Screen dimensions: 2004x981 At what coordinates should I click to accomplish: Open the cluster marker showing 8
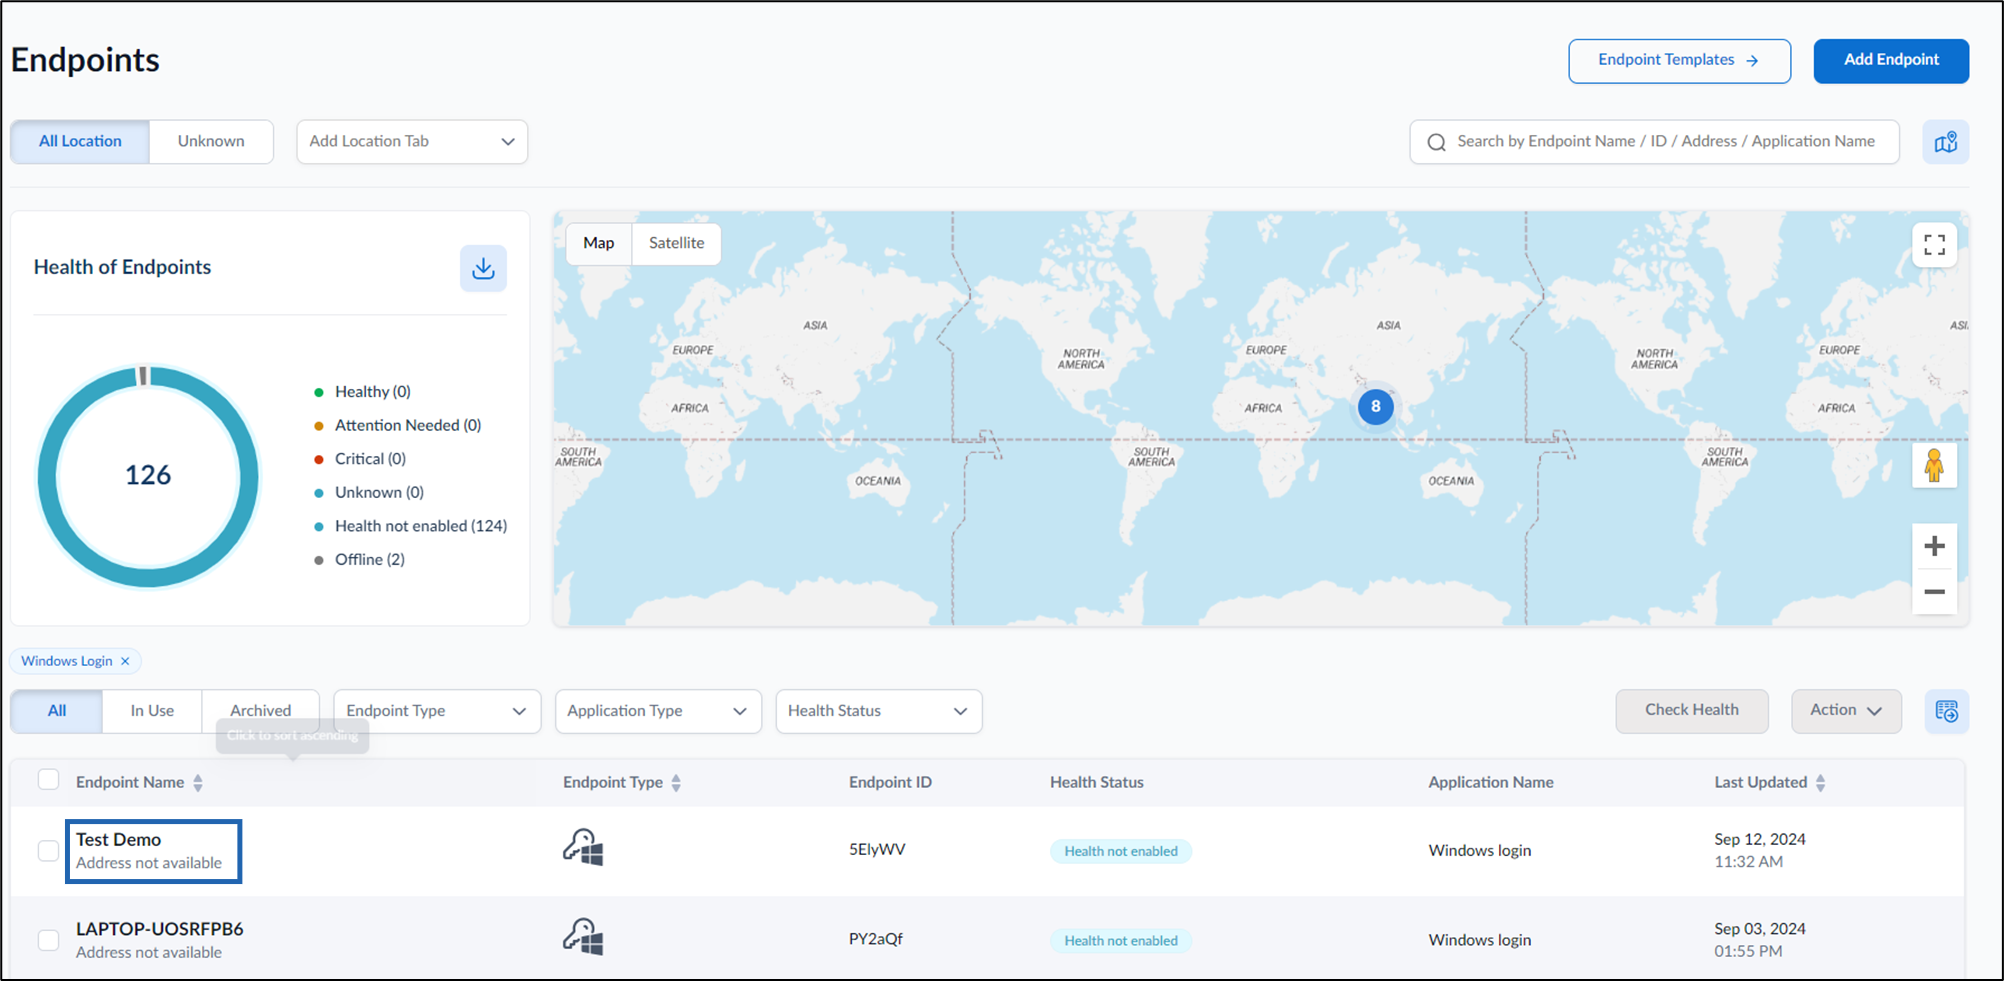click(1376, 406)
